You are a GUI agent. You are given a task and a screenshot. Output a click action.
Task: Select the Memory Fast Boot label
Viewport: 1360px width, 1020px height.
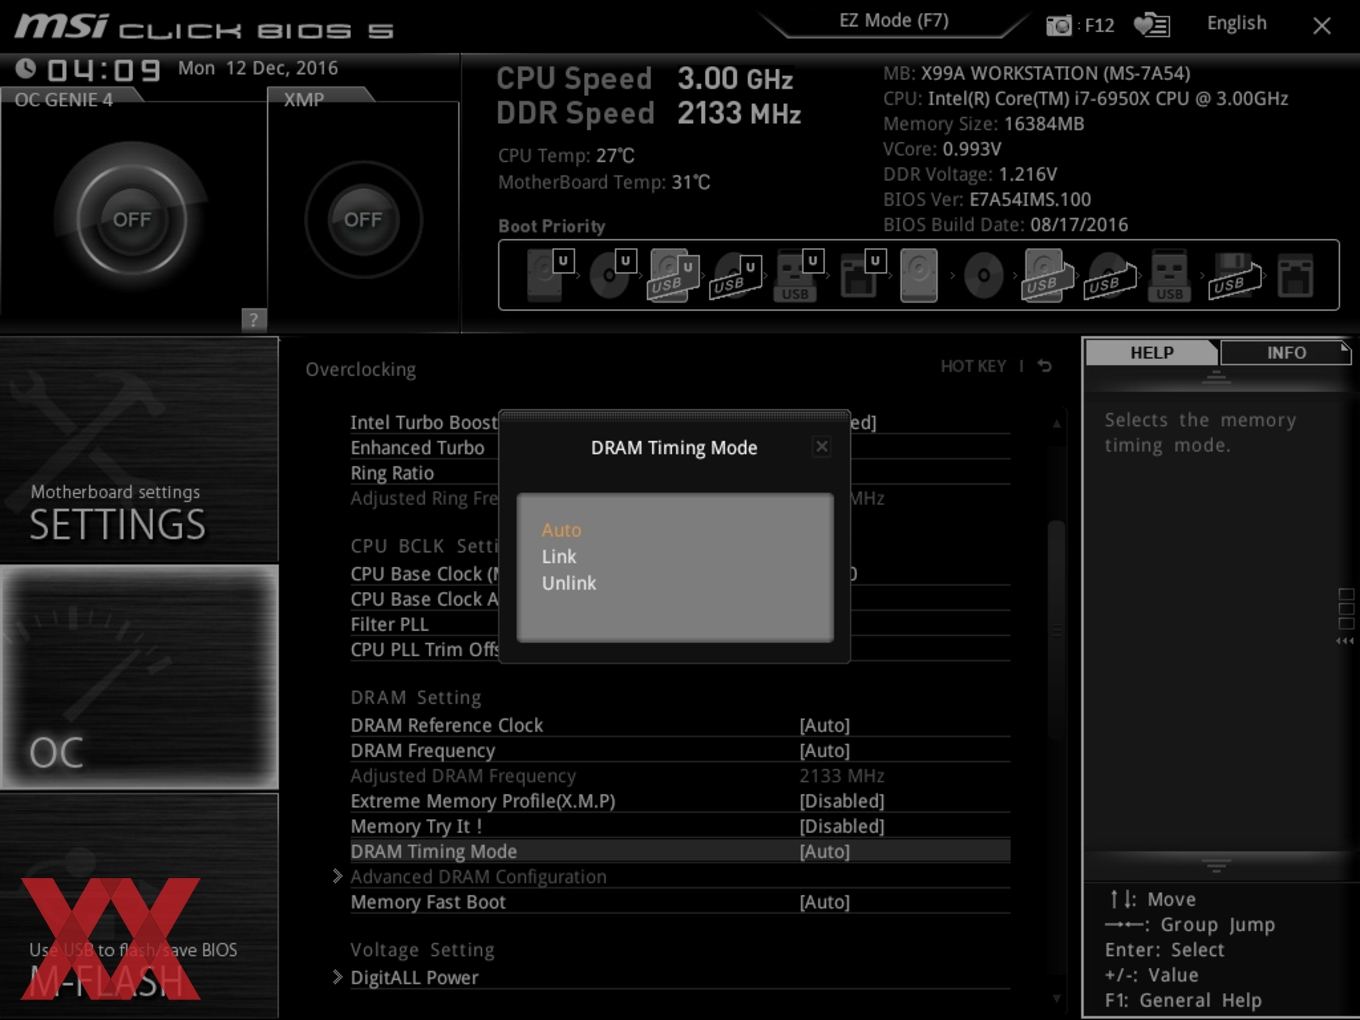[x=428, y=902]
